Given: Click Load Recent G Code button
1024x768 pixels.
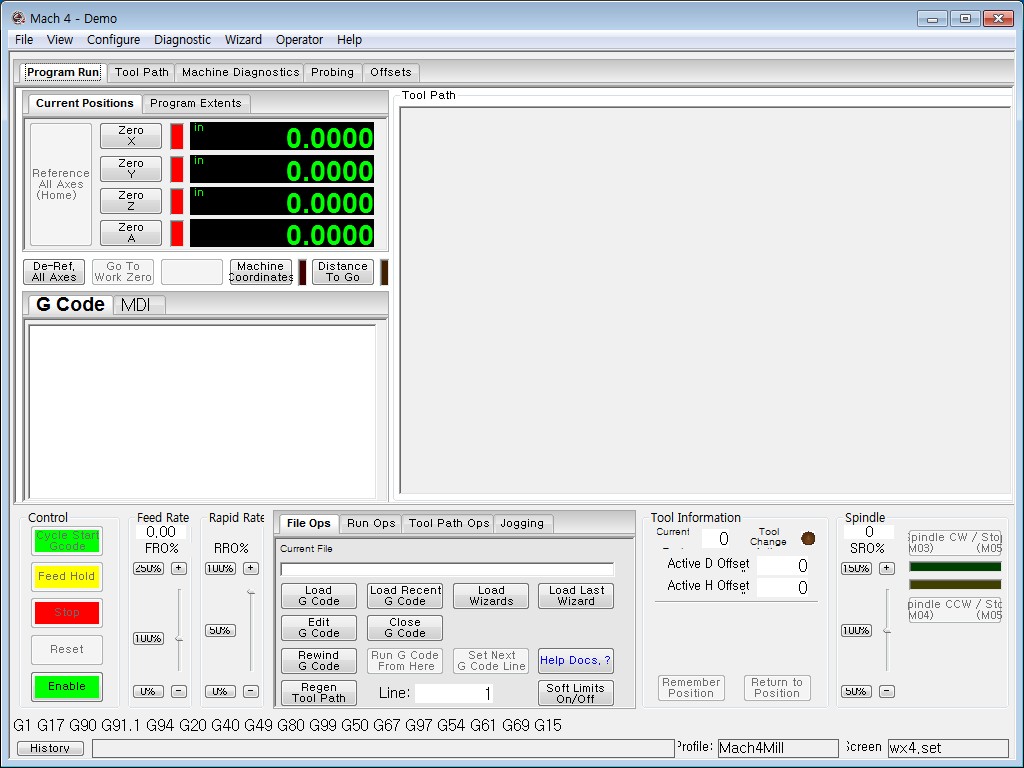Looking at the screenshot, I should click(x=405, y=596).
